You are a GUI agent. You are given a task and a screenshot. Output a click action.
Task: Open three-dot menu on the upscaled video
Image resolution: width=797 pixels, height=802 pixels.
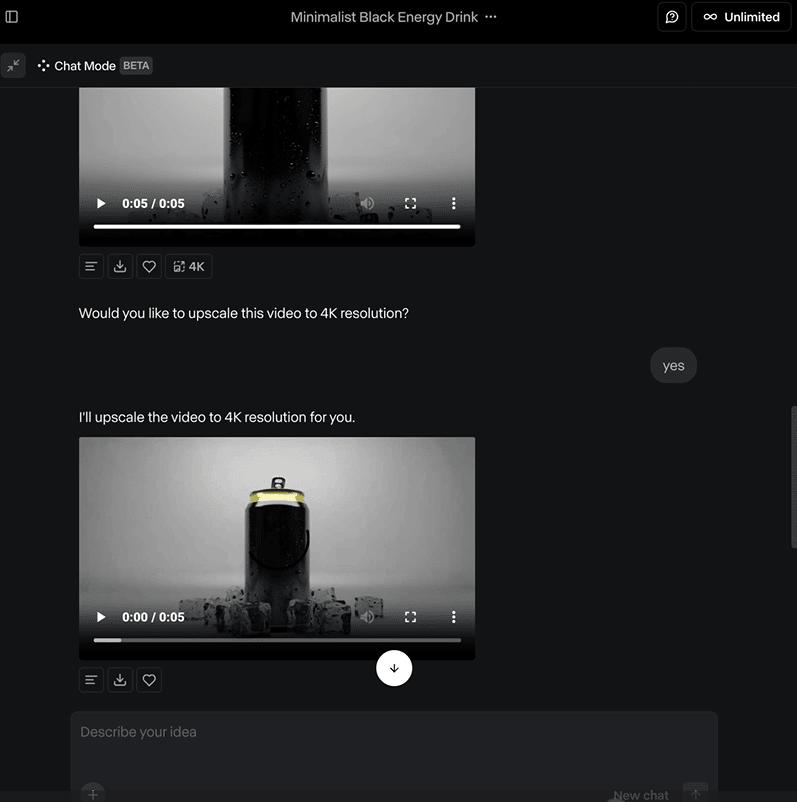(x=453, y=617)
